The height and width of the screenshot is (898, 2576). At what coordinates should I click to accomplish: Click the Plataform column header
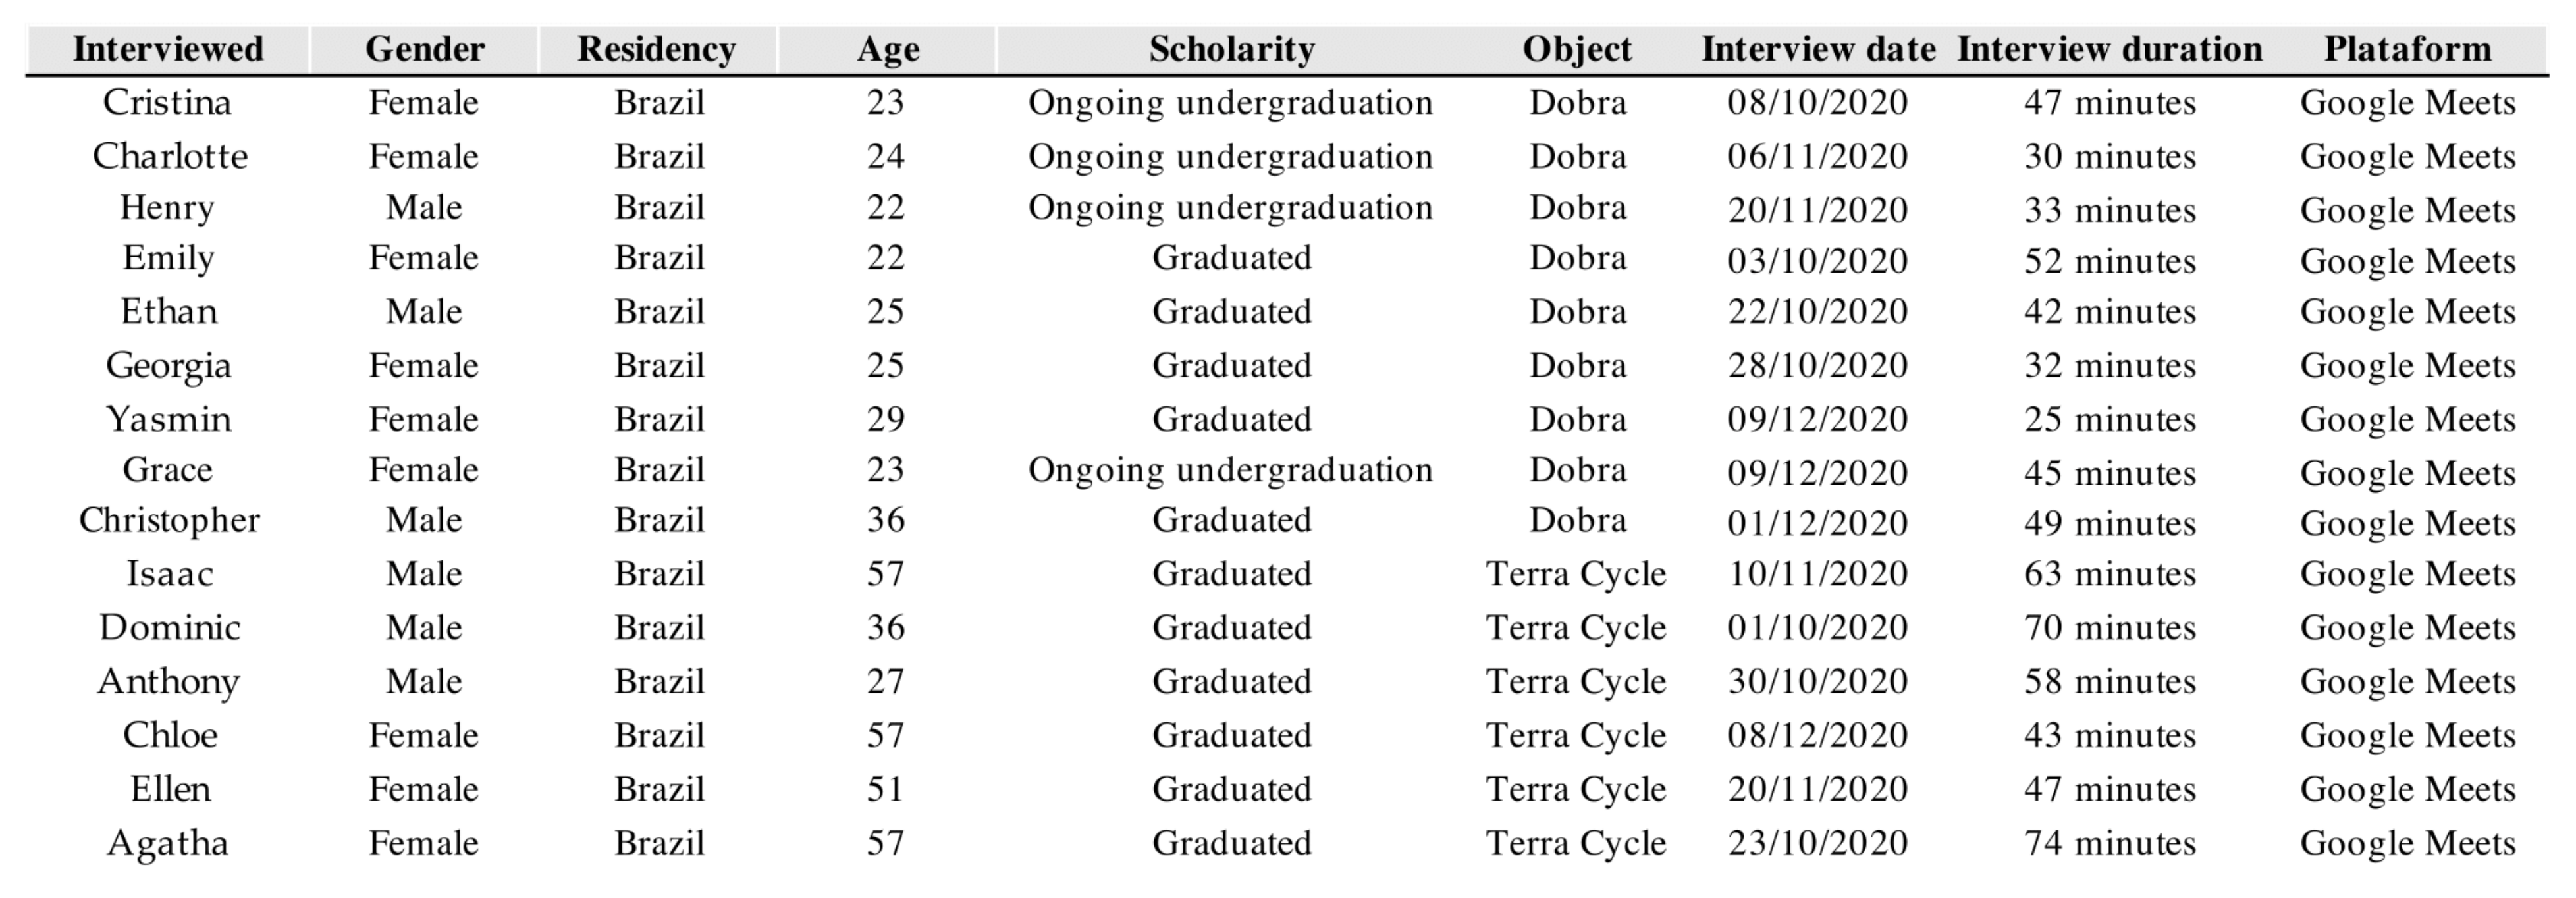tap(2407, 49)
